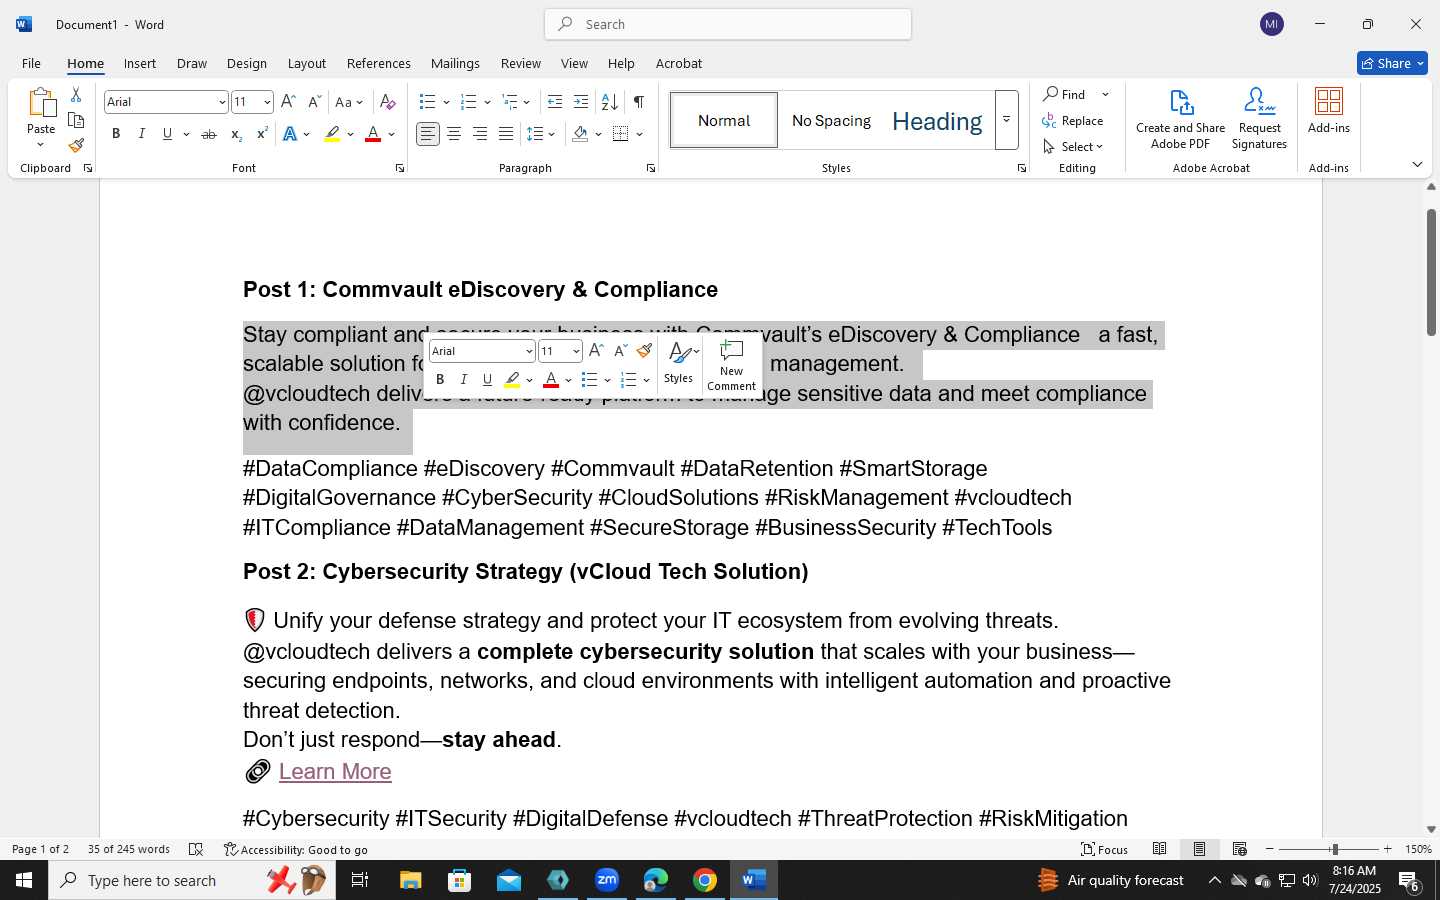Expand the ribbon font size dropdown
1440x900 pixels.
(x=266, y=102)
